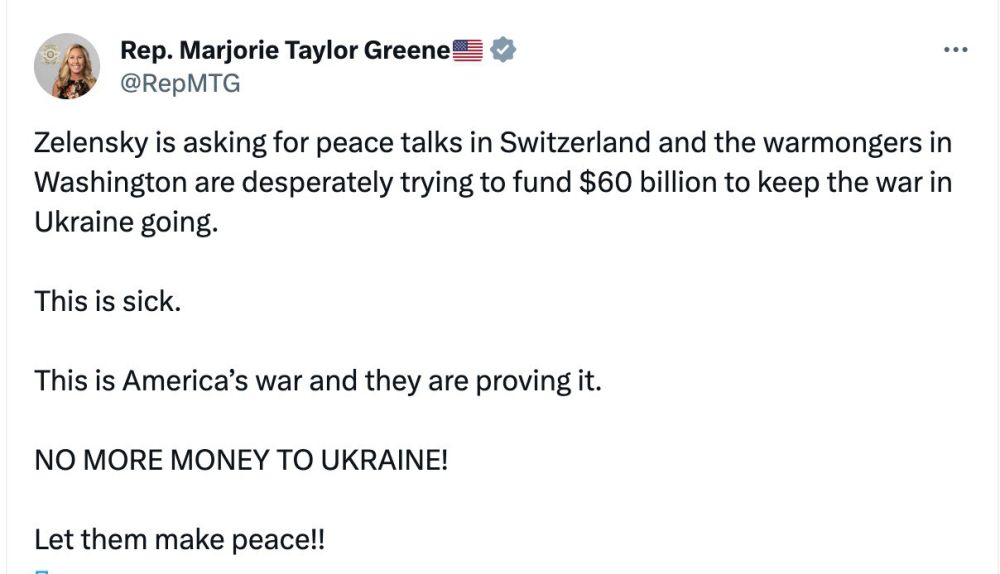Click the 'NO MORE MONEY TO UKRAINE!' line
Screen dimensions: 1000x574
click(x=241, y=460)
